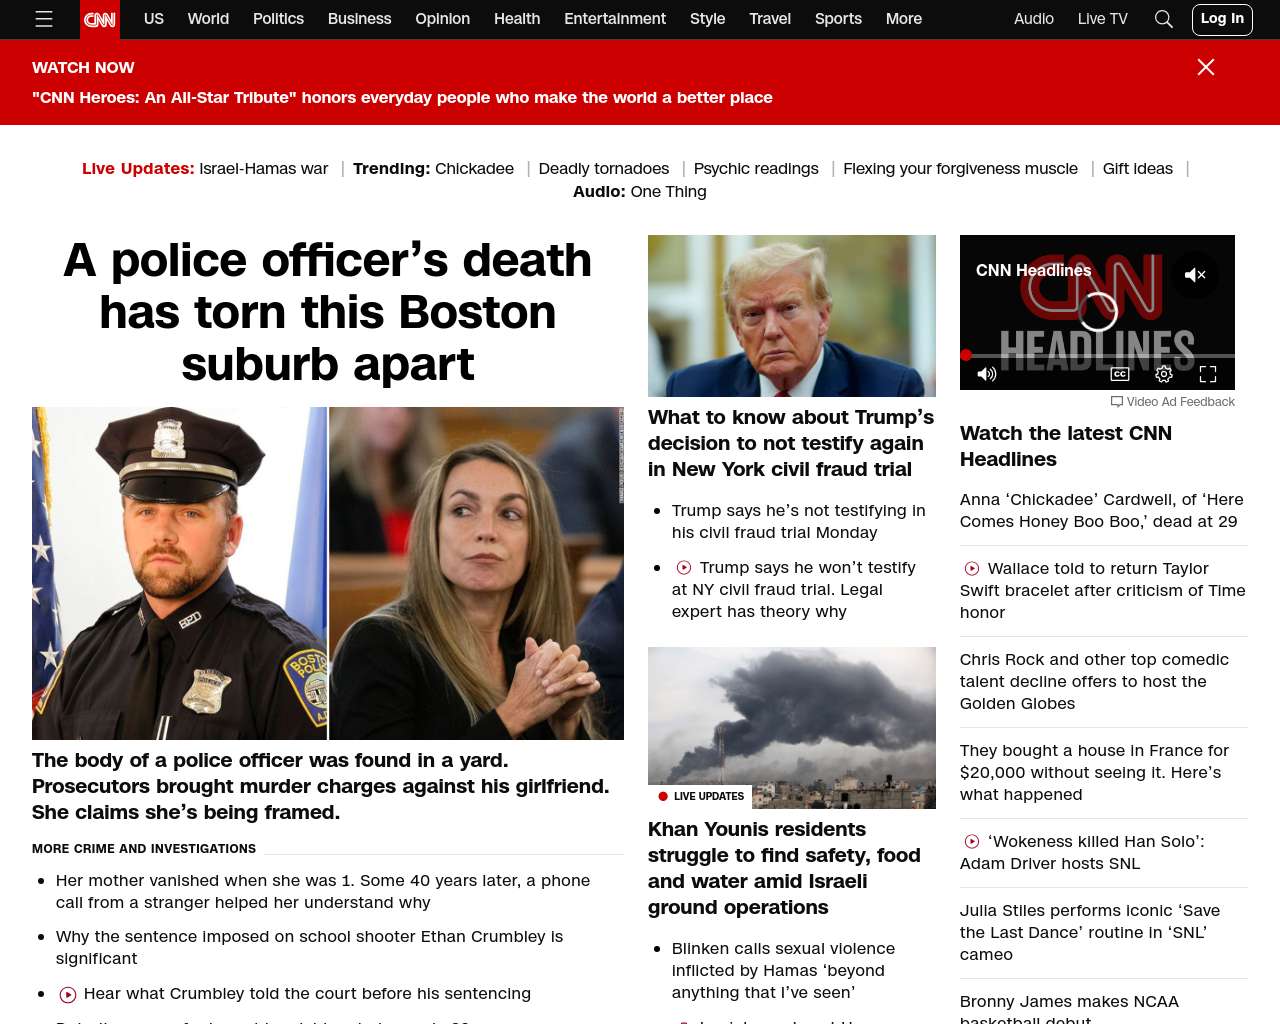Open Live TV
Image resolution: width=1280 pixels, height=1024 pixels.
click(1102, 19)
